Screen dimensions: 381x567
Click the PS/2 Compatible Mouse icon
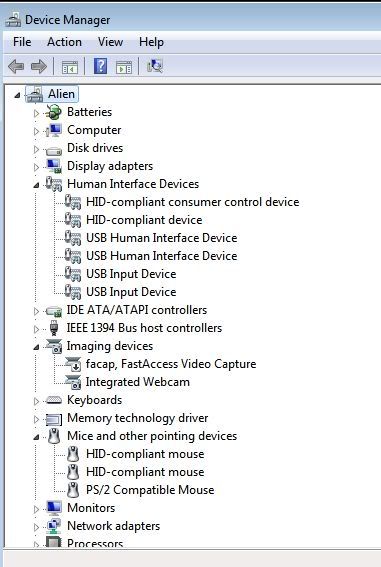73,490
